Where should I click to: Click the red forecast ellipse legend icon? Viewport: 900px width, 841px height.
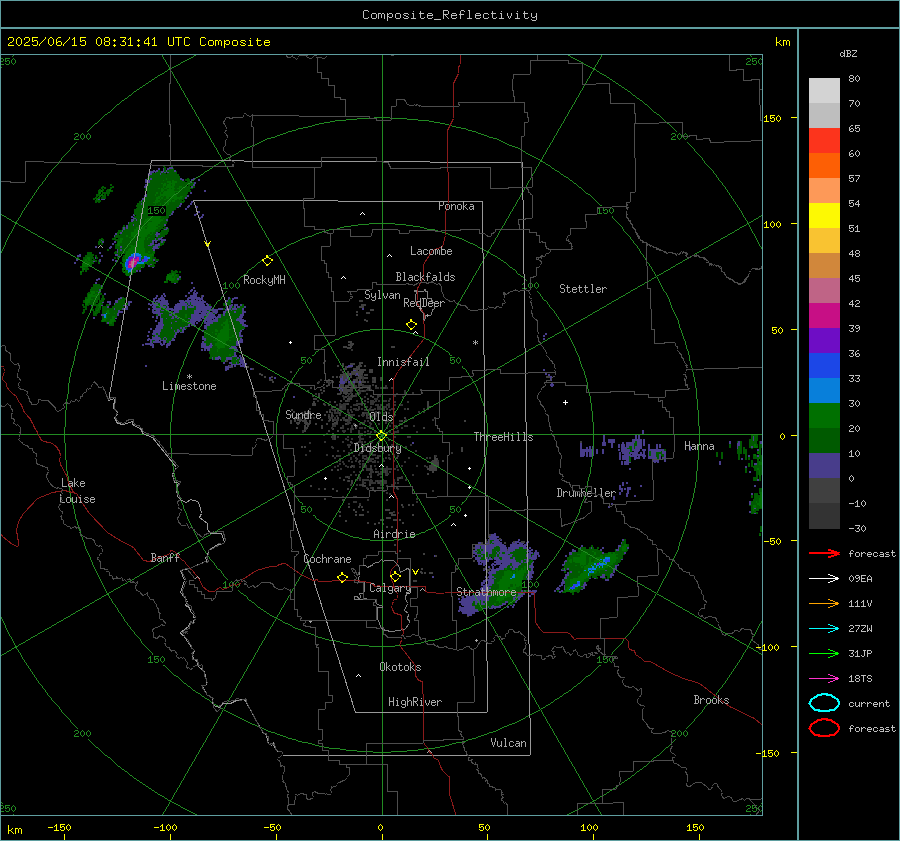tap(824, 728)
